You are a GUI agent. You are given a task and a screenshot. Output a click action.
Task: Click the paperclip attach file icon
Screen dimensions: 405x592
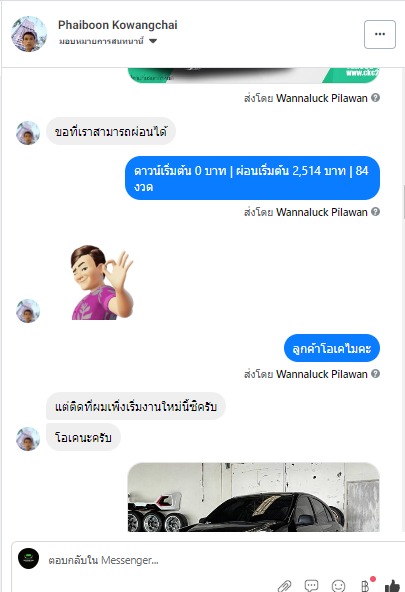click(284, 586)
